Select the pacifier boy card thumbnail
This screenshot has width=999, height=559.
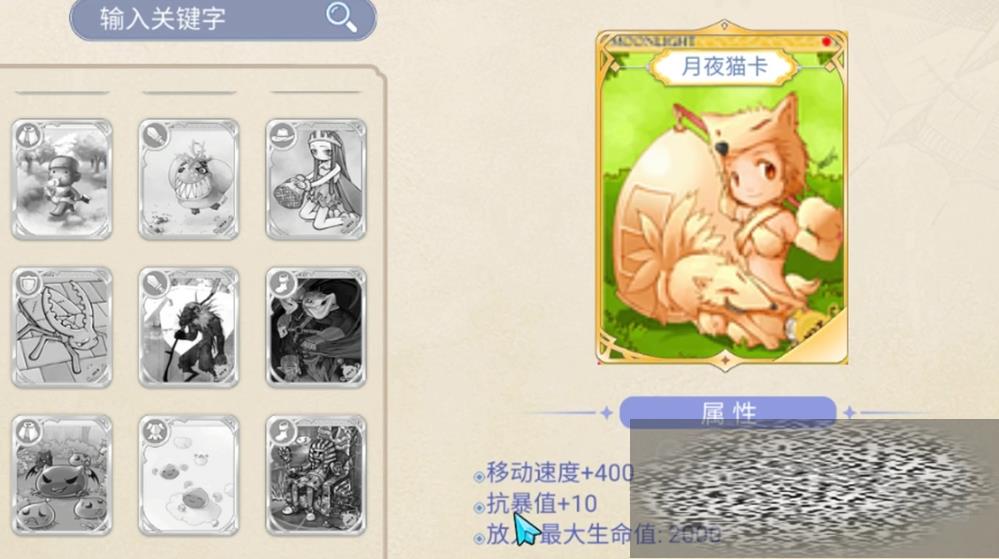(62, 179)
